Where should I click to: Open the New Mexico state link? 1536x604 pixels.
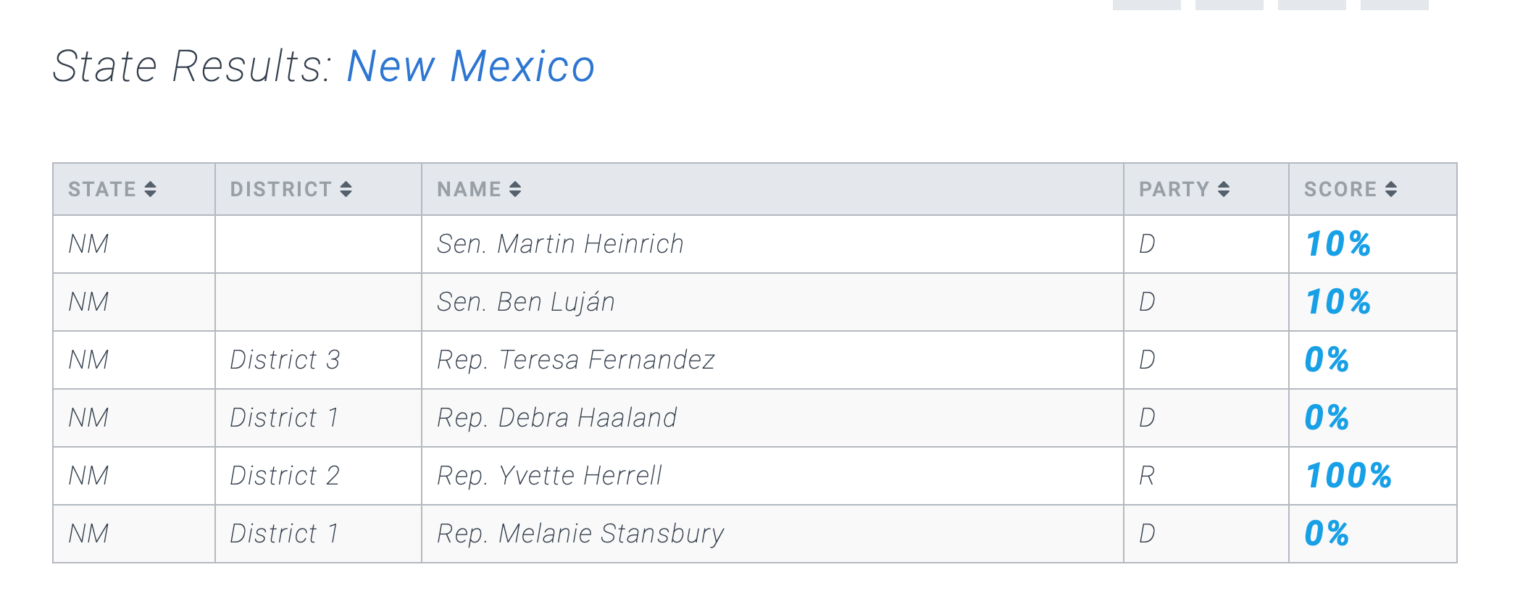click(x=470, y=66)
